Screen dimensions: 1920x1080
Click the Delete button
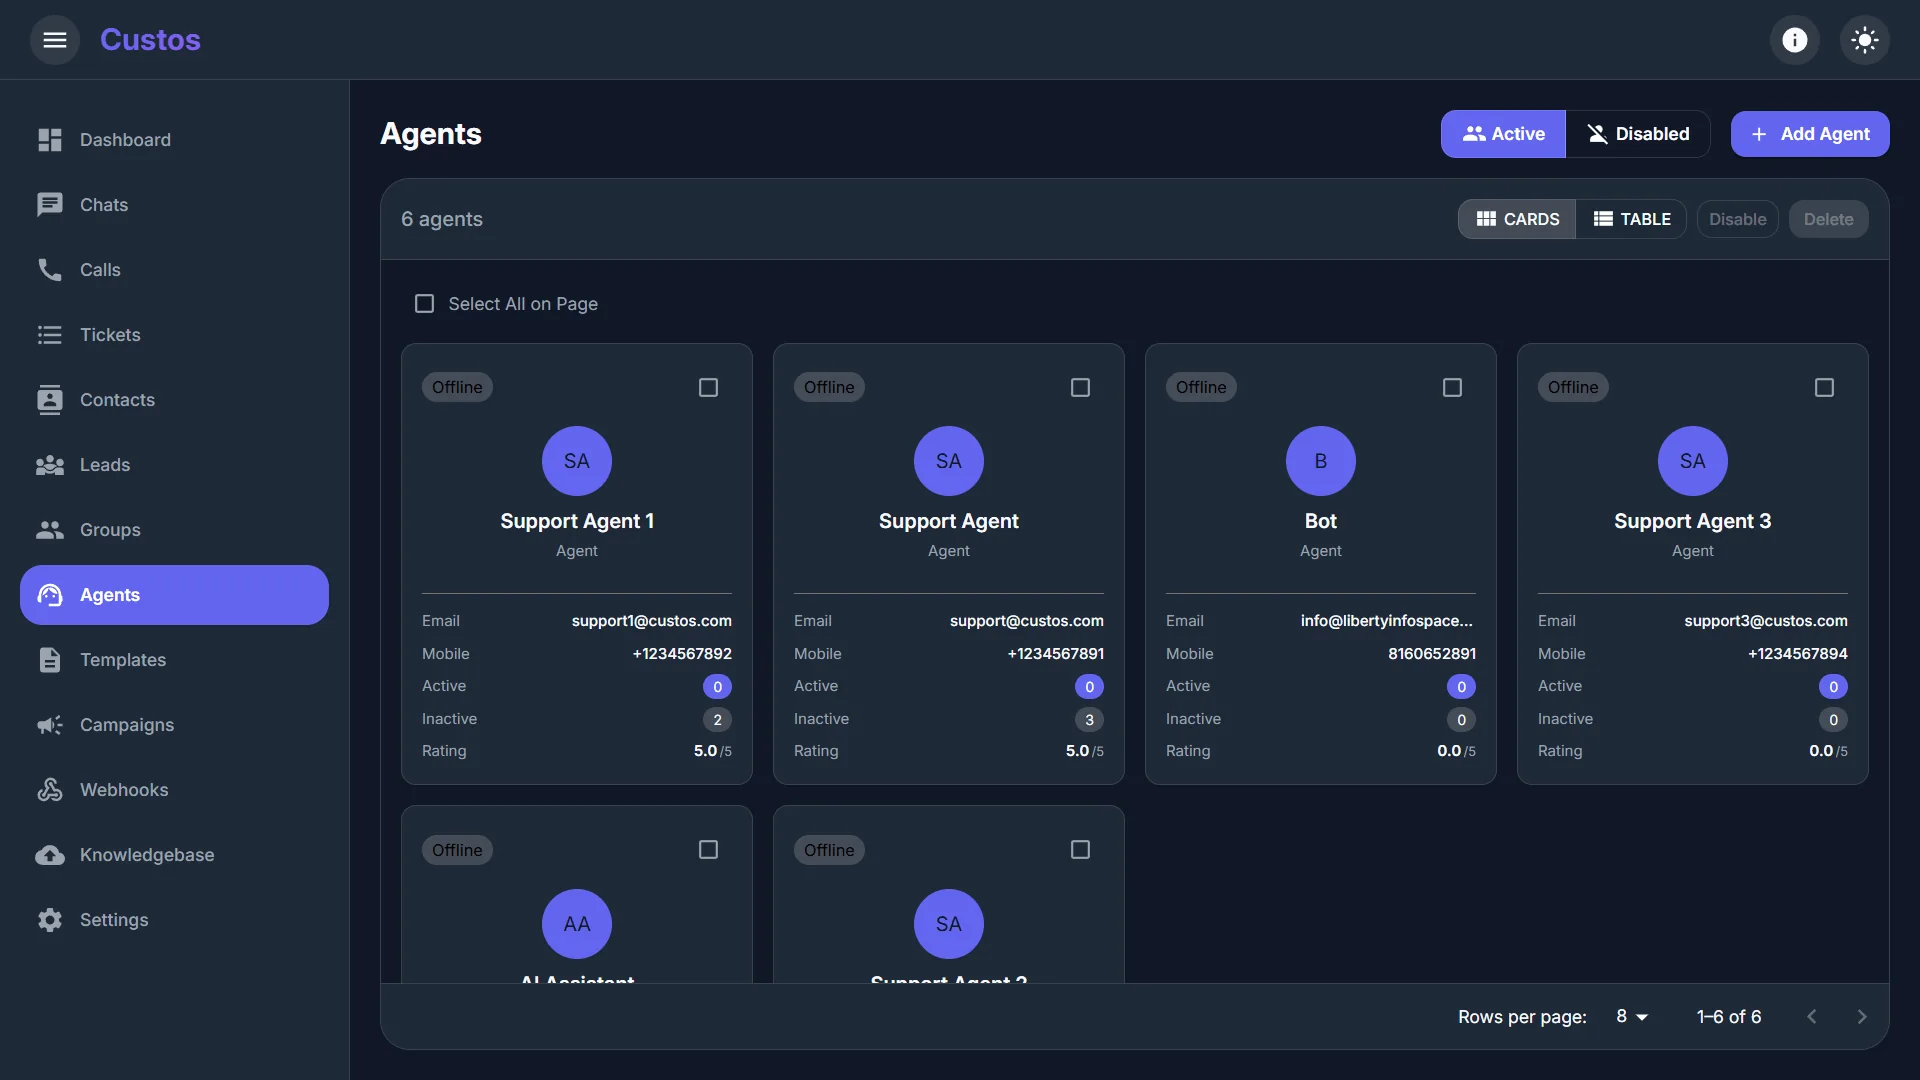coord(1828,219)
